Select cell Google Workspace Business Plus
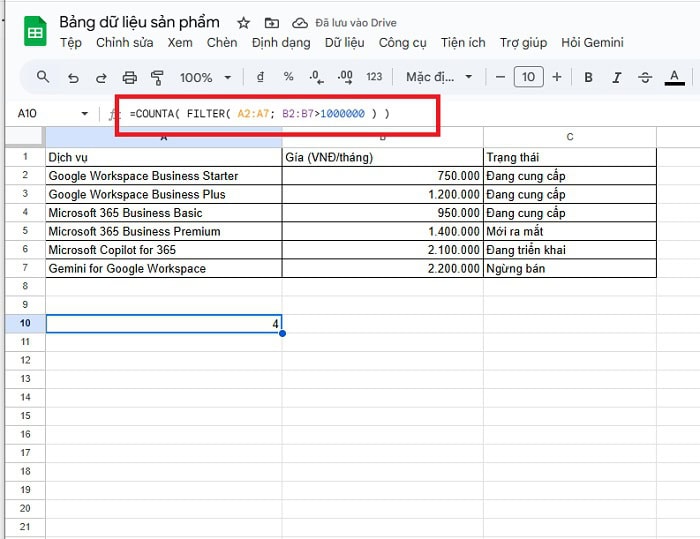This screenshot has width=700, height=539. click(x=164, y=194)
